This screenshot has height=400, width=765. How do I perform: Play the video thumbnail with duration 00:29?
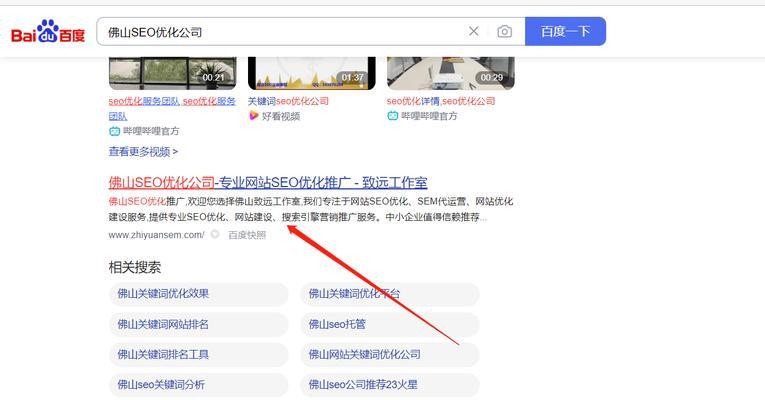click(x=451, y=73)
